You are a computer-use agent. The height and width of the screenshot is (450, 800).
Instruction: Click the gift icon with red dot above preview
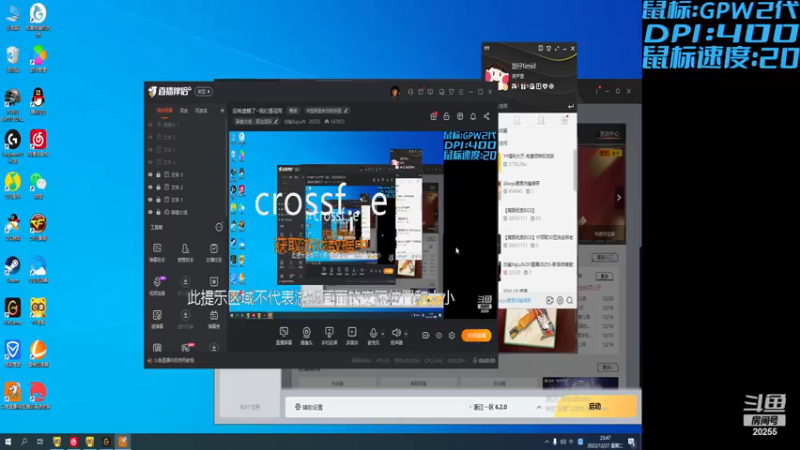click(433, 116)
